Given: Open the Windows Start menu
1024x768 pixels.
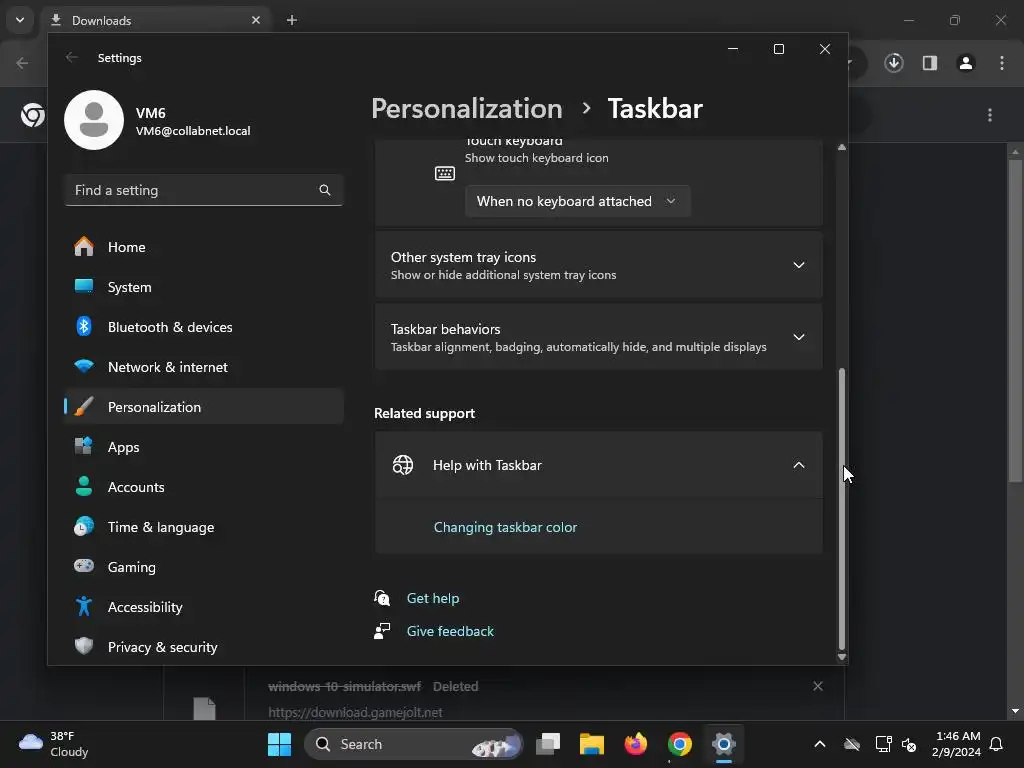Looking at the screenshot, I should [x=280, y=744].
